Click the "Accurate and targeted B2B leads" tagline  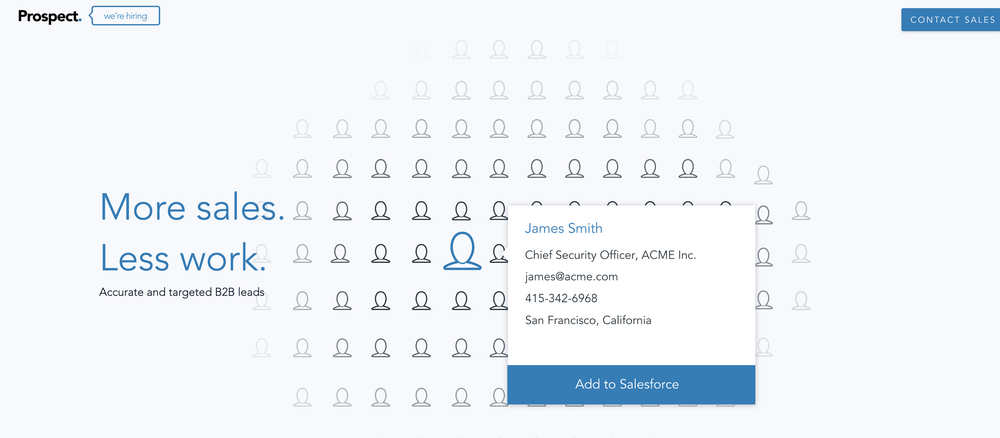tap(181, 293)
